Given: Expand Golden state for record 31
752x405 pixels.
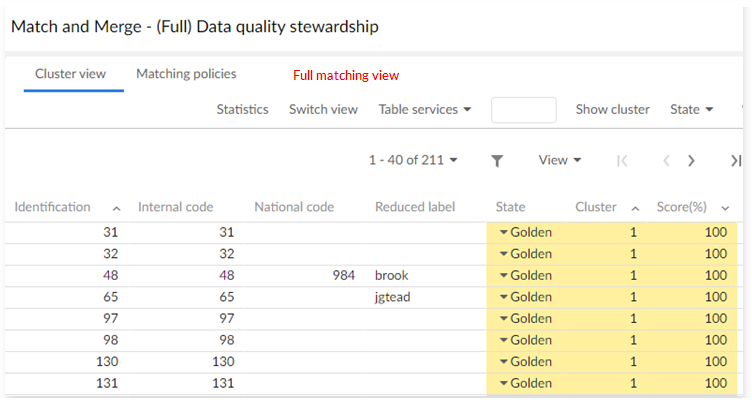Looking at the screenshot, I should click(504, 232).
